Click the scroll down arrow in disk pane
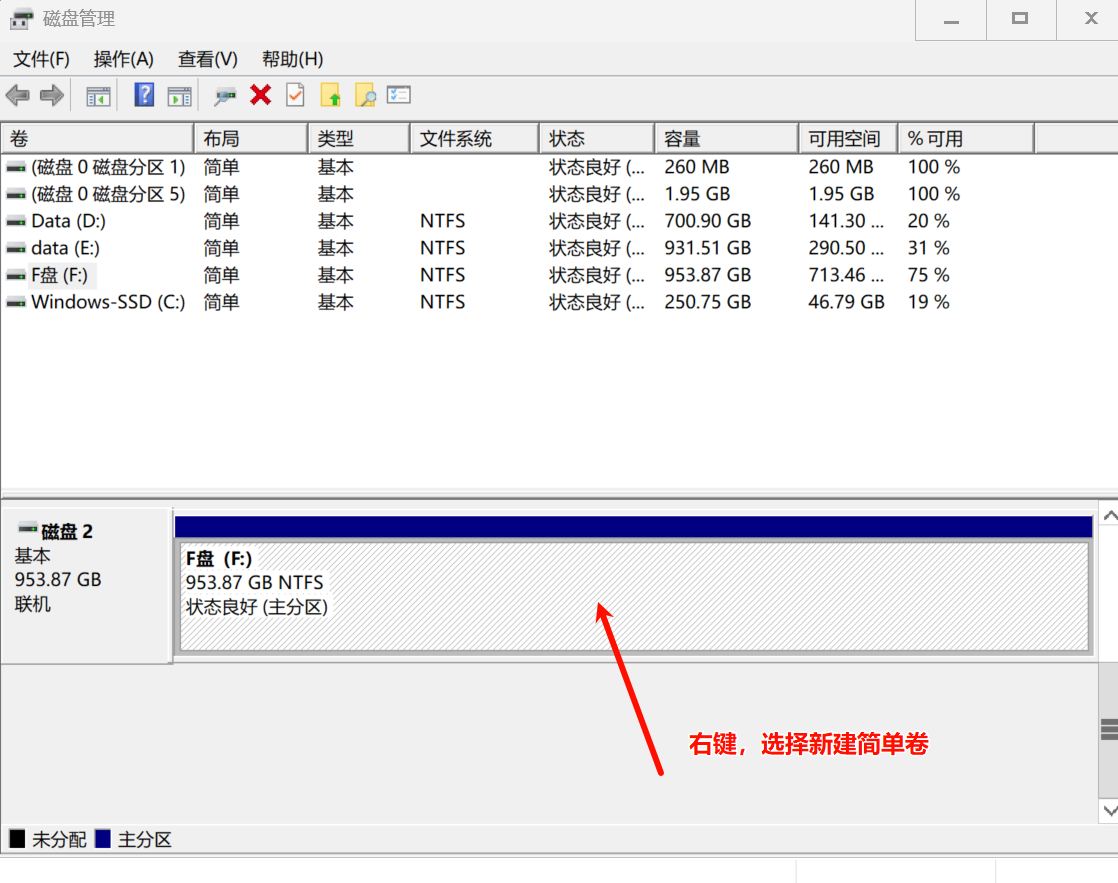This screenshot has height=883, width=1118. point(1108,810)
